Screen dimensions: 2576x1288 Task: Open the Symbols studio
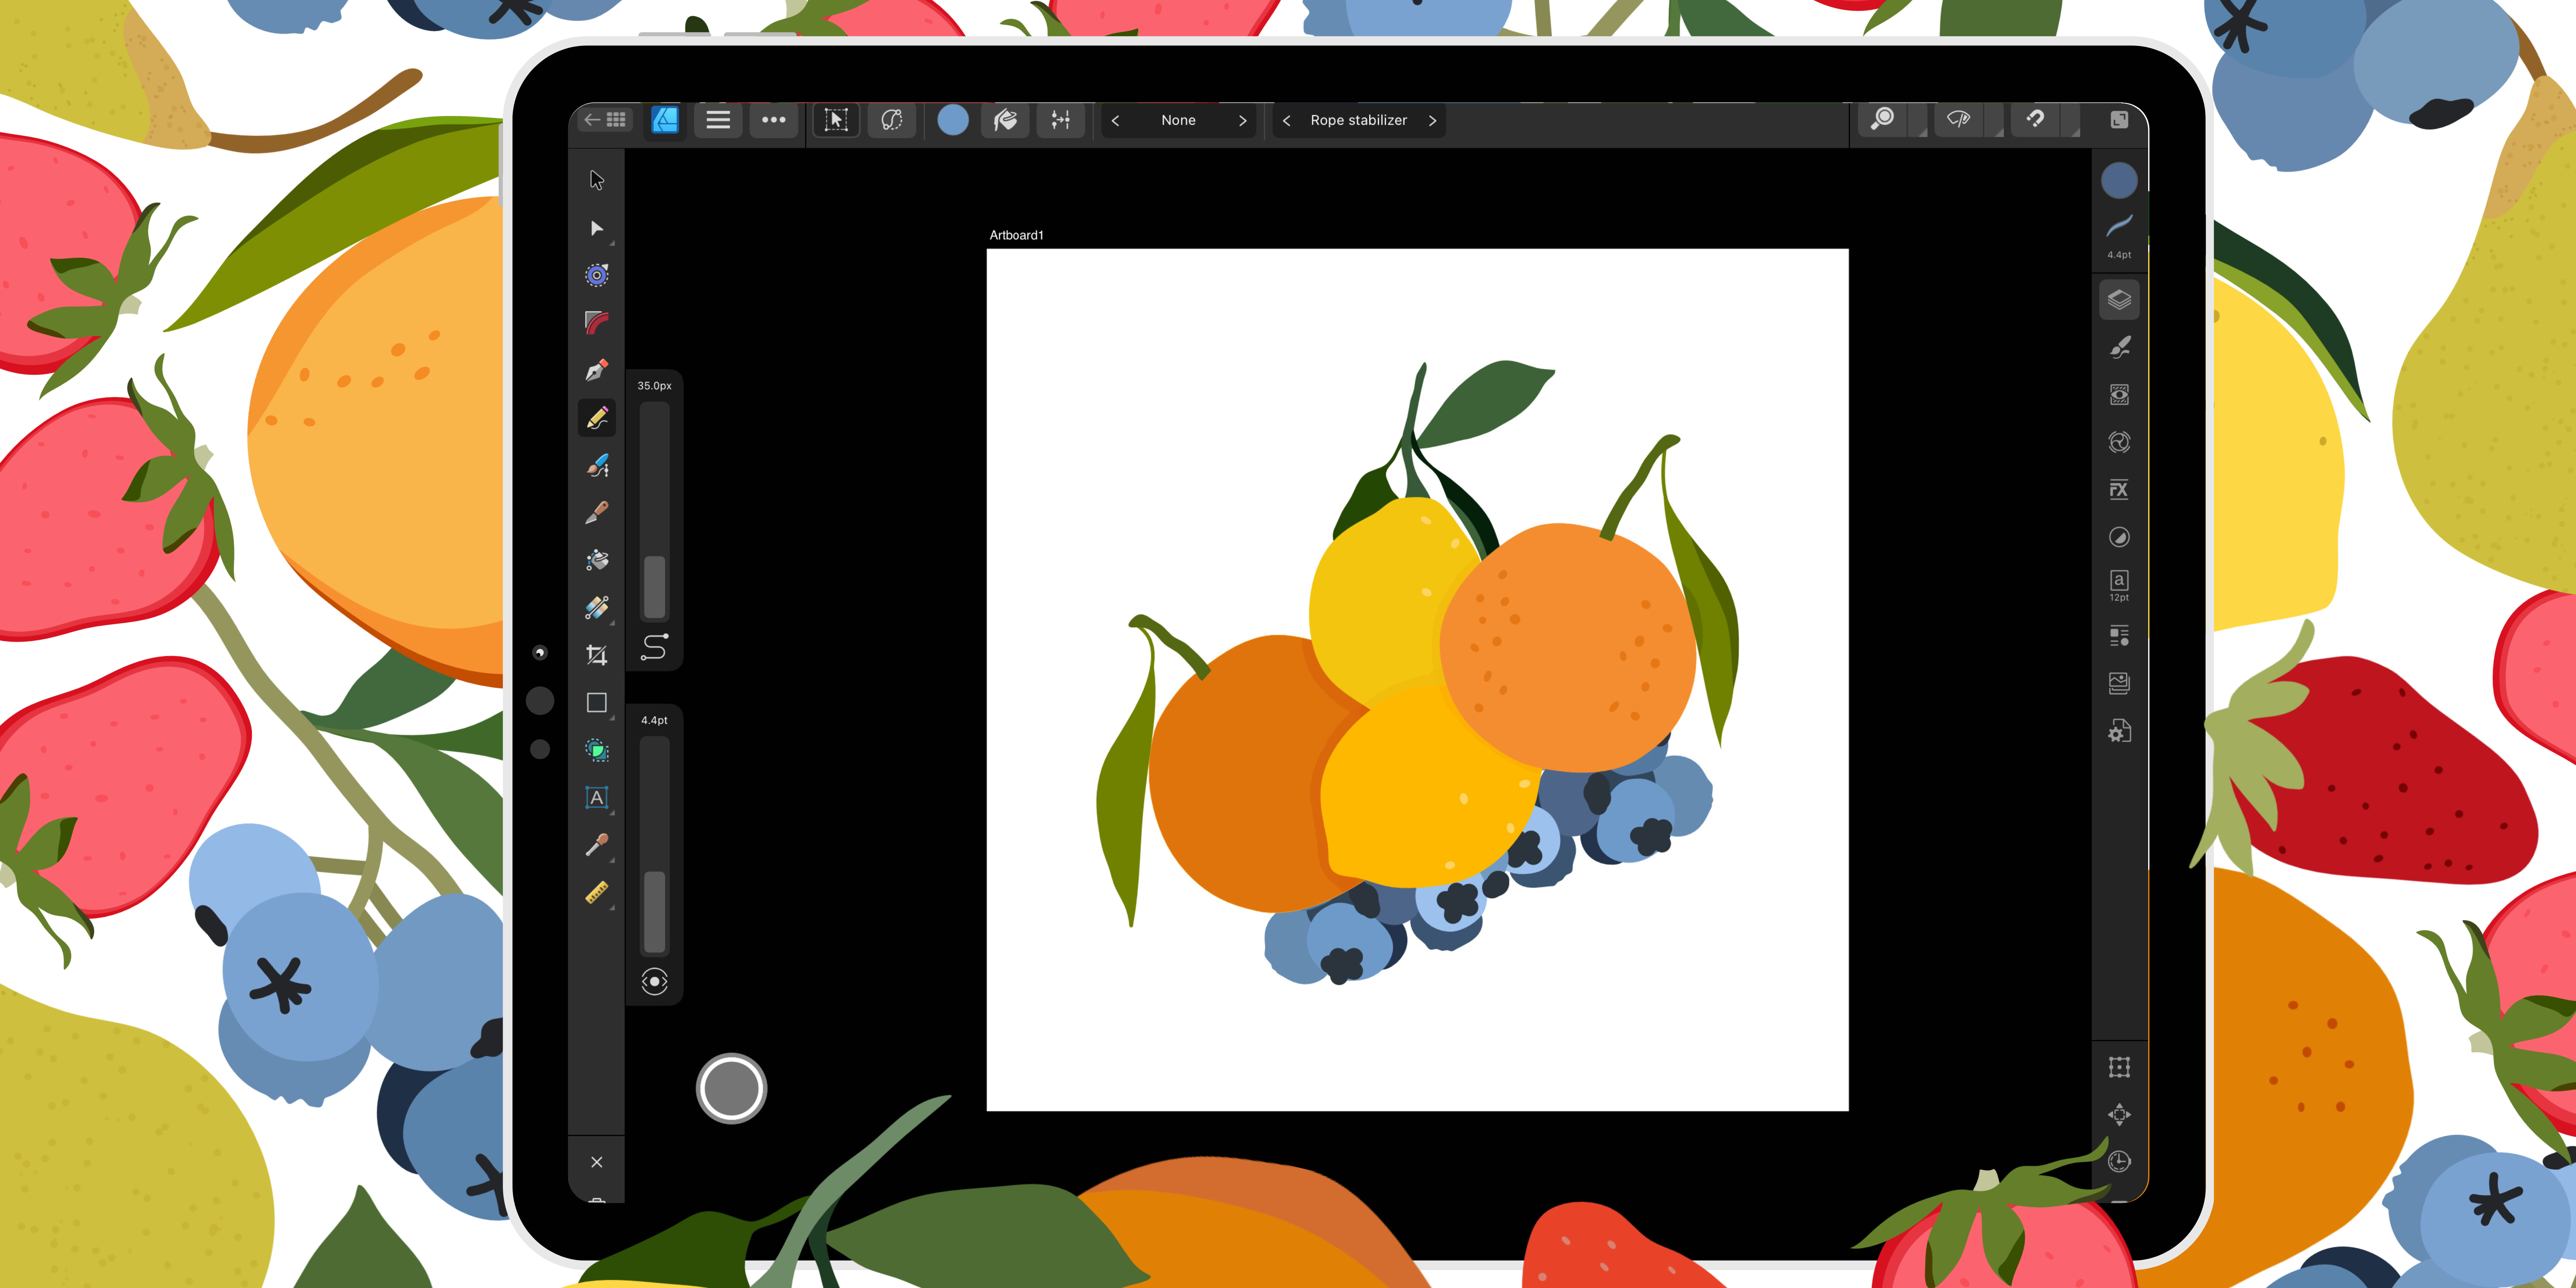tap(2119, 442)
